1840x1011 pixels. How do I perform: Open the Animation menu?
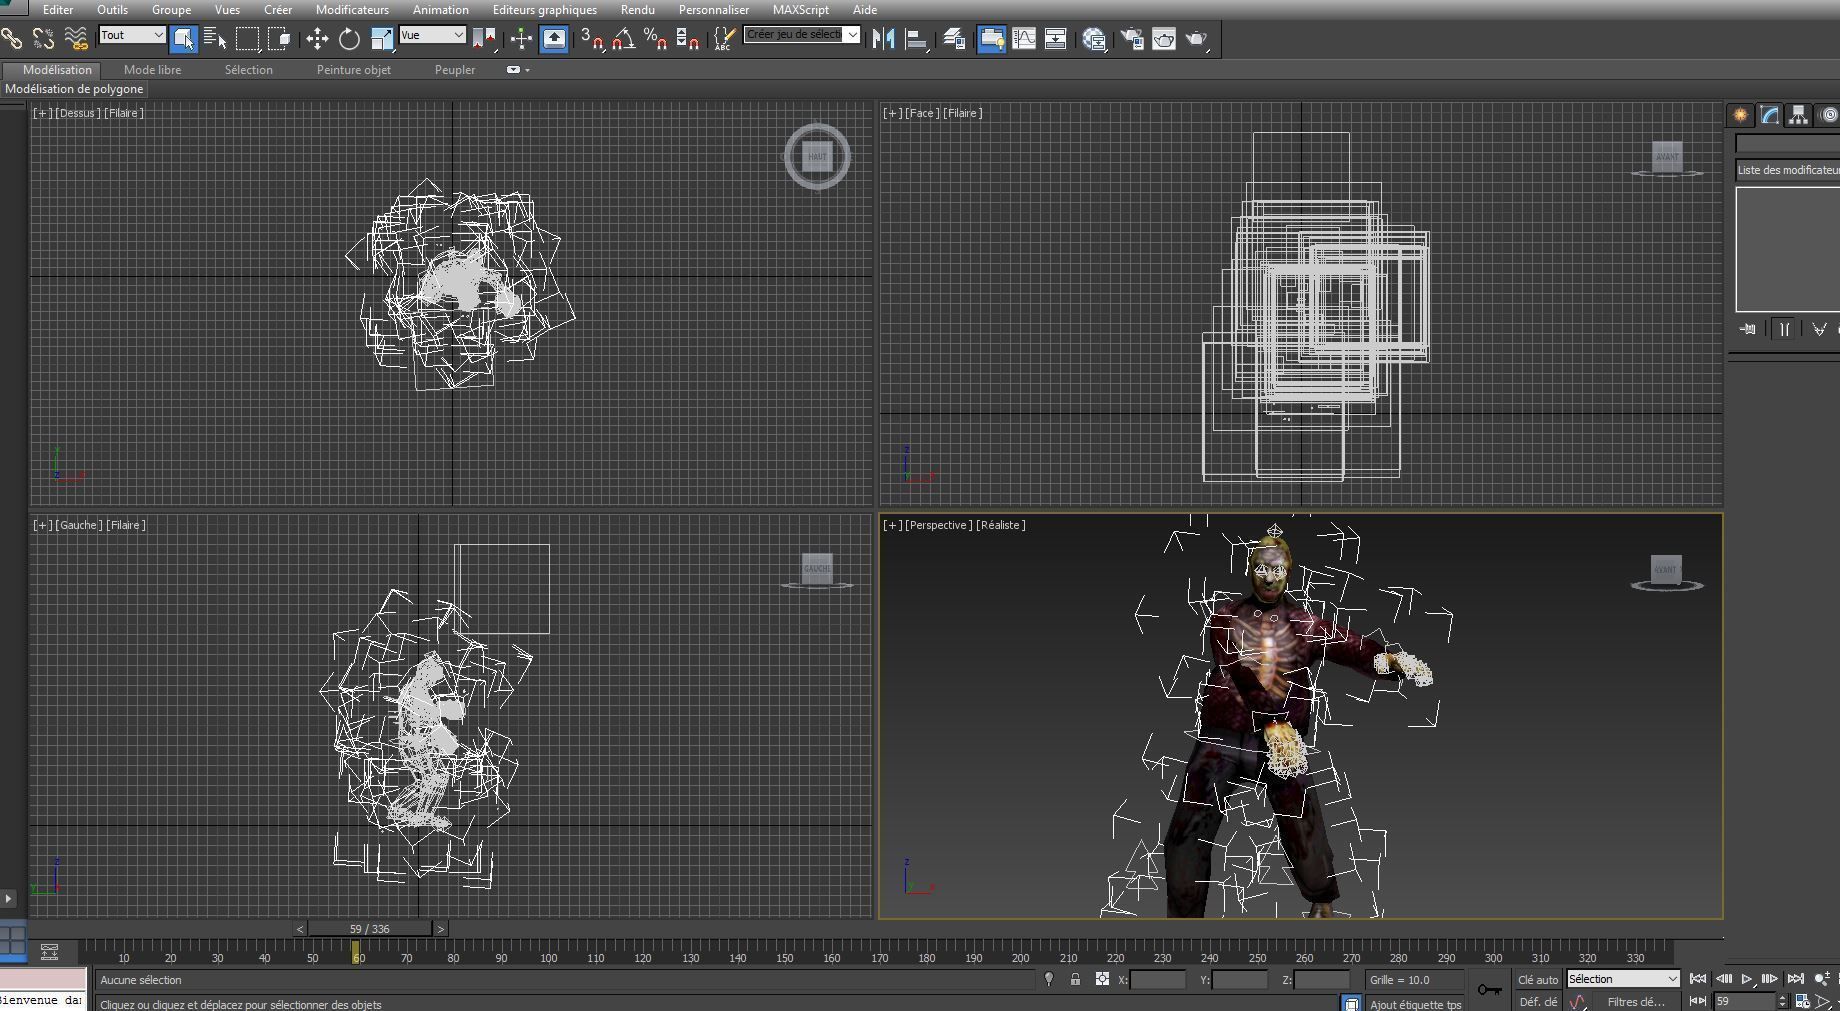click(x=440, y=9)
